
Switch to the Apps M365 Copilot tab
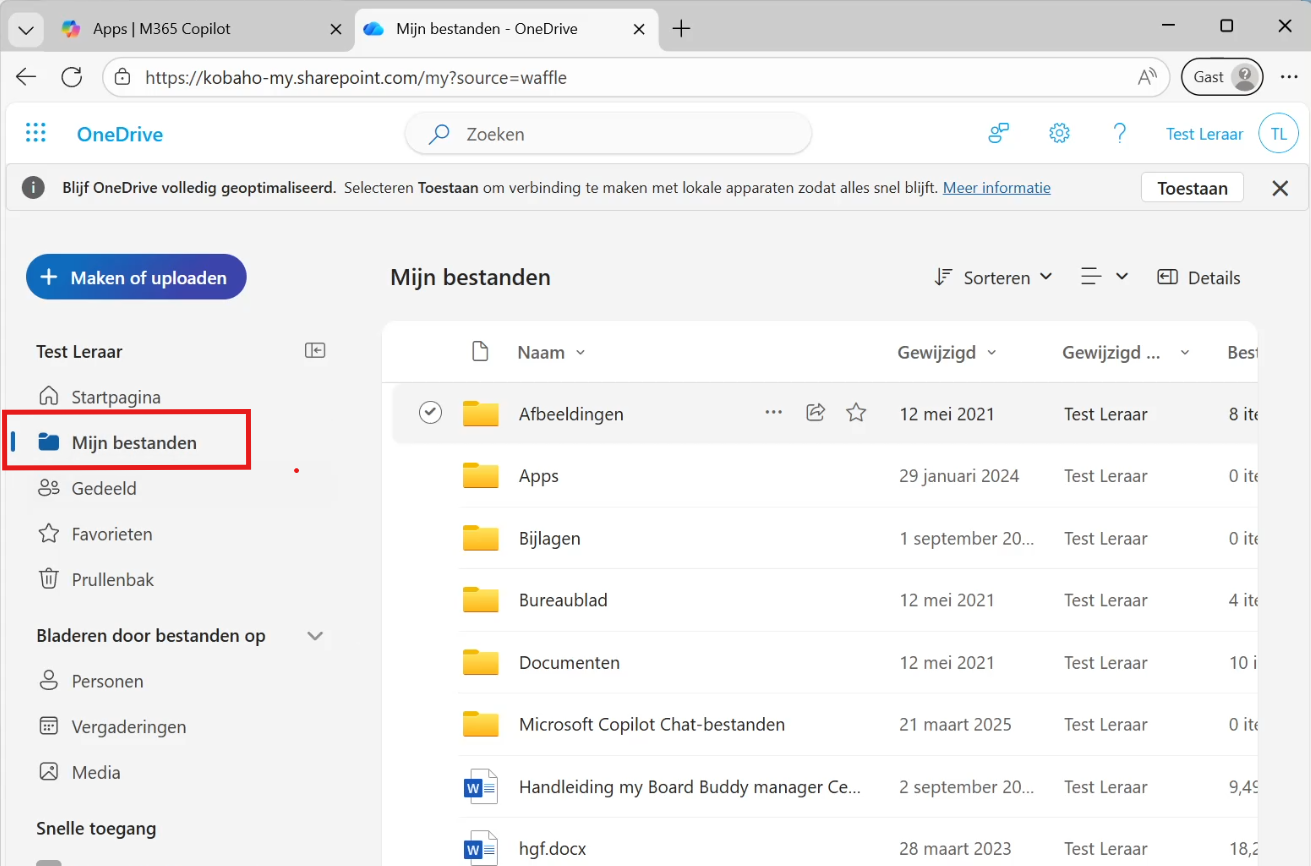pos(161,29)
